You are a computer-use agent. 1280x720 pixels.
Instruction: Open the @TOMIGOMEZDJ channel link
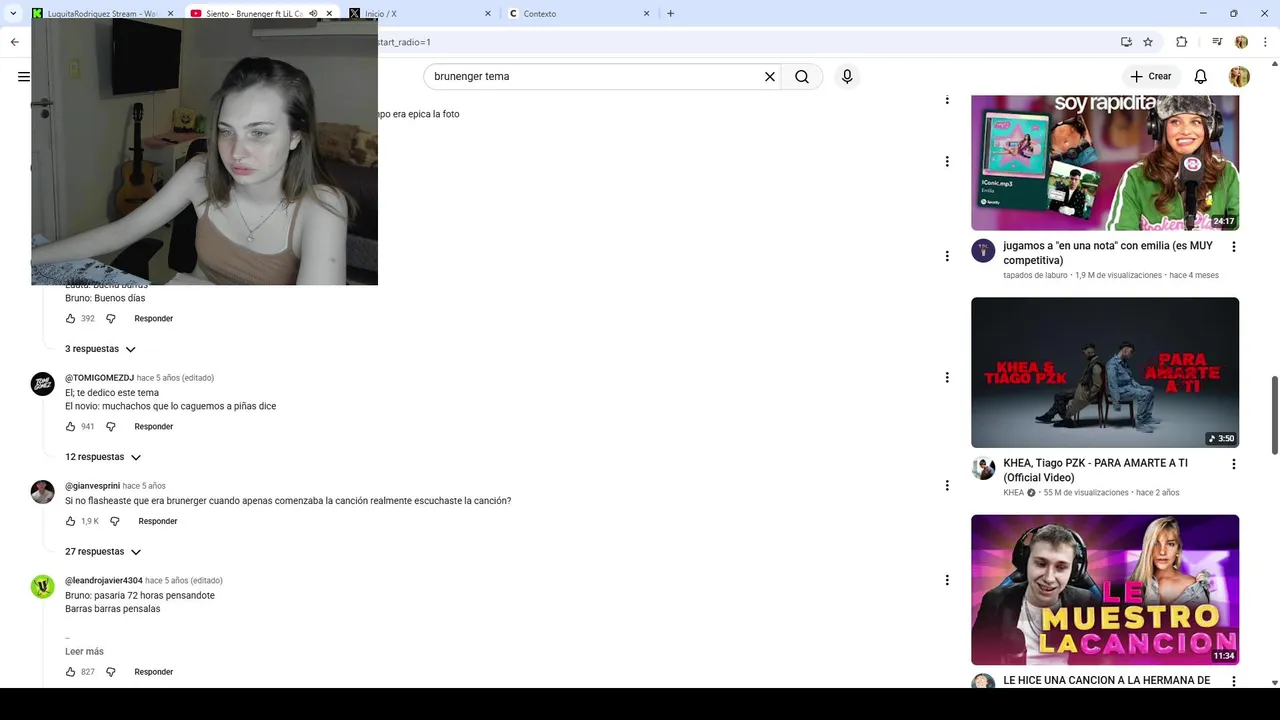pos(99,378)
